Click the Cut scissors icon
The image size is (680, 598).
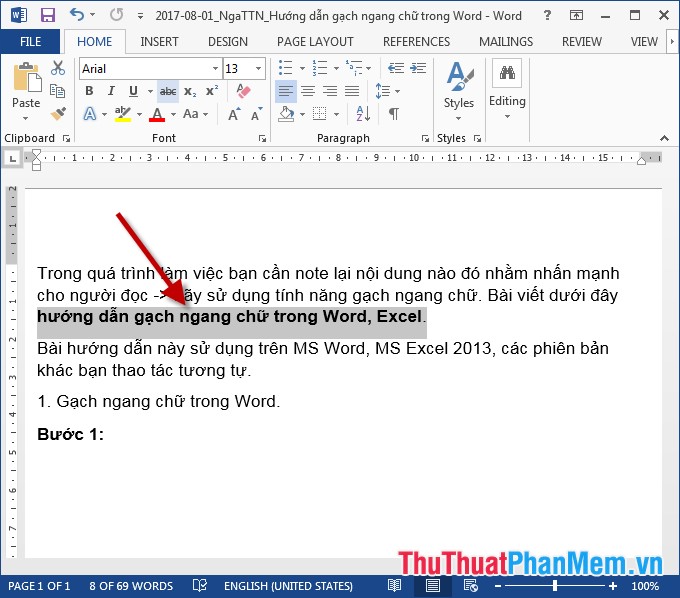point(58,68)
